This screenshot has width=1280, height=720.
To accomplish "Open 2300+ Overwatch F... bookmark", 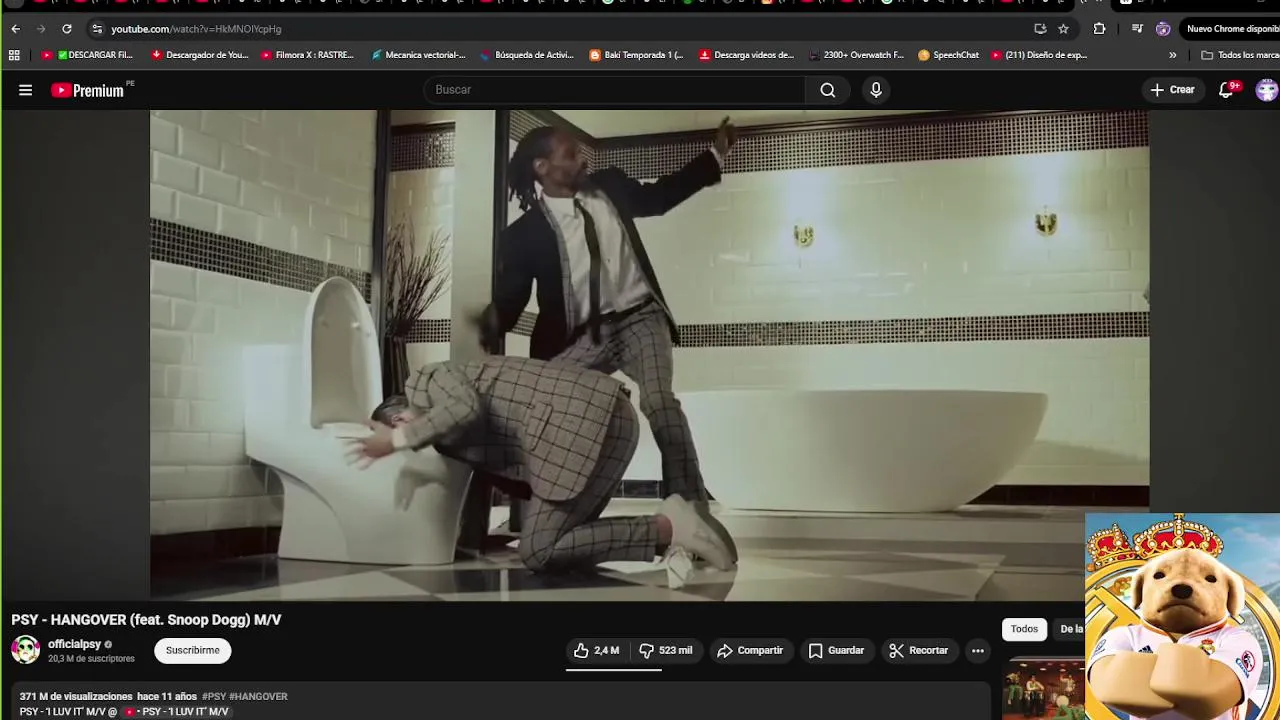I will coord(856,55).
